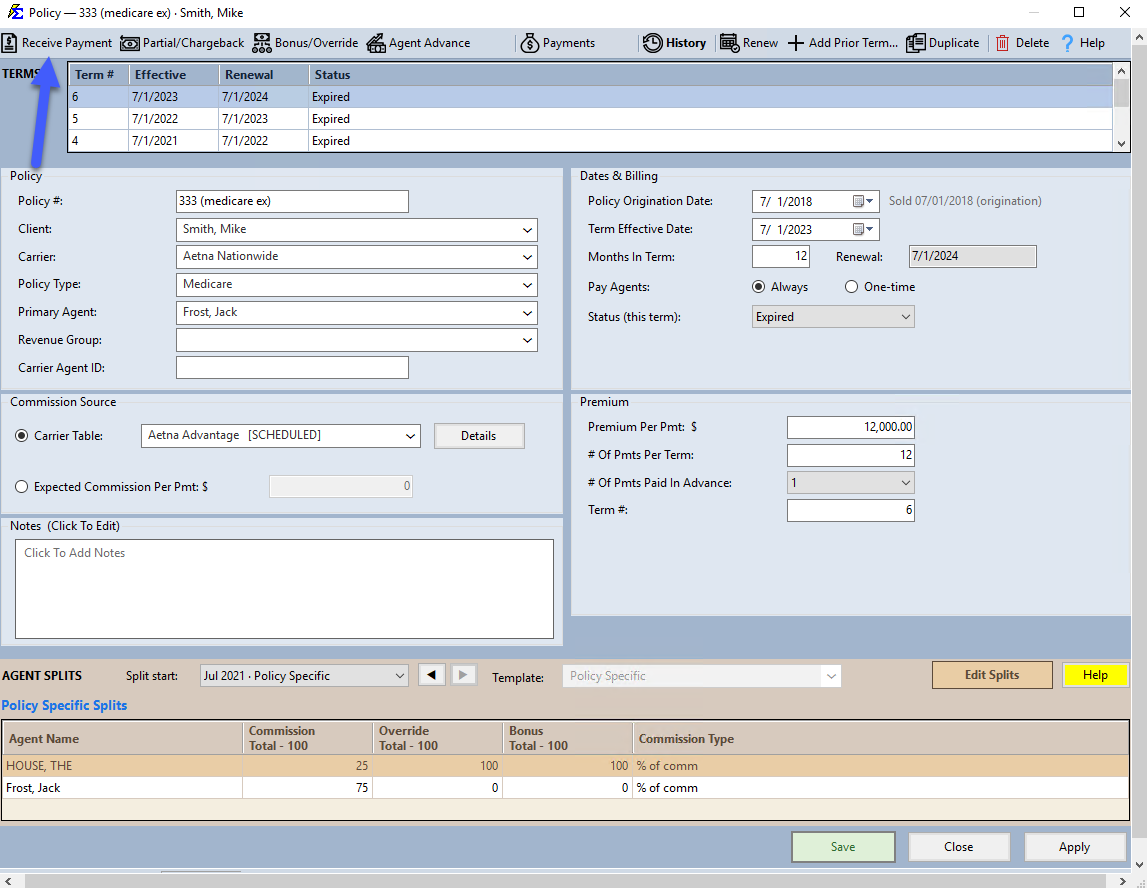Select the Frost, Jack split row
The image size is (1147, 888).
pos(565,788)
